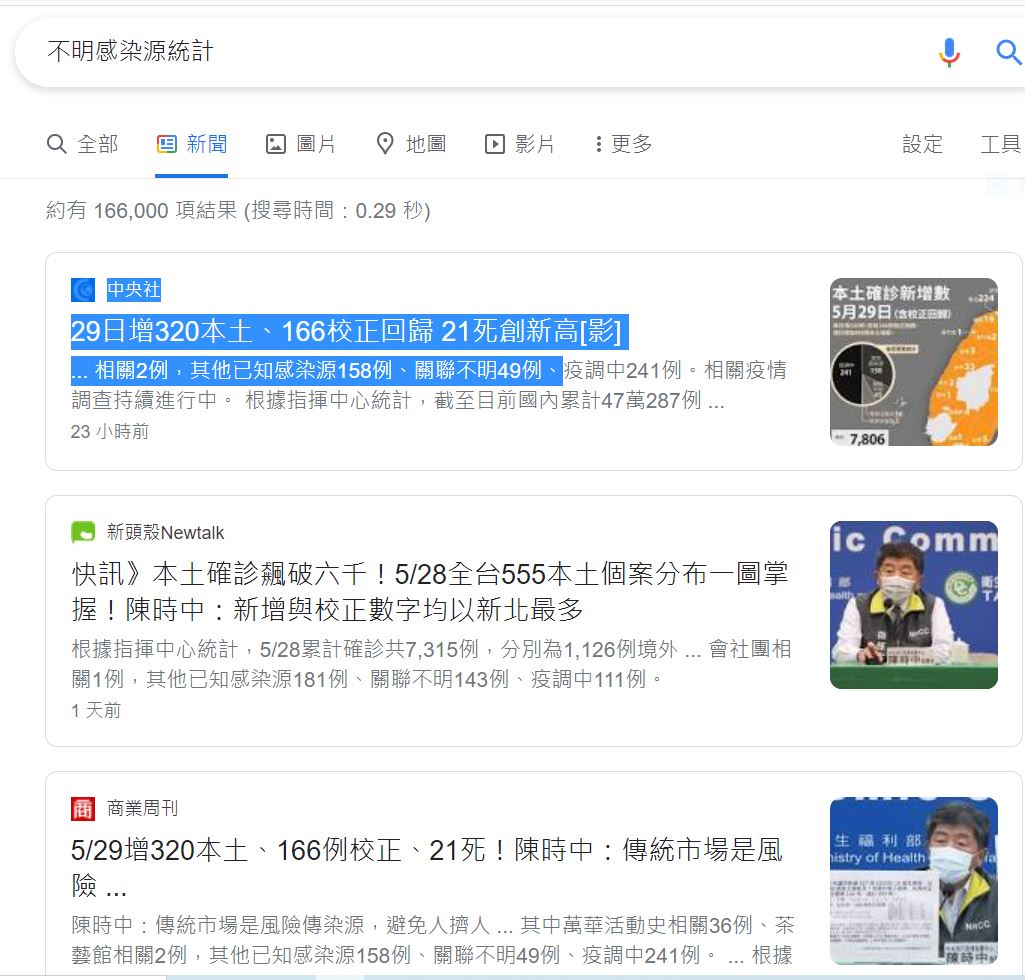Click the green Newtalk source logo
Screen dimensions: 1025x980
point(83,532)
